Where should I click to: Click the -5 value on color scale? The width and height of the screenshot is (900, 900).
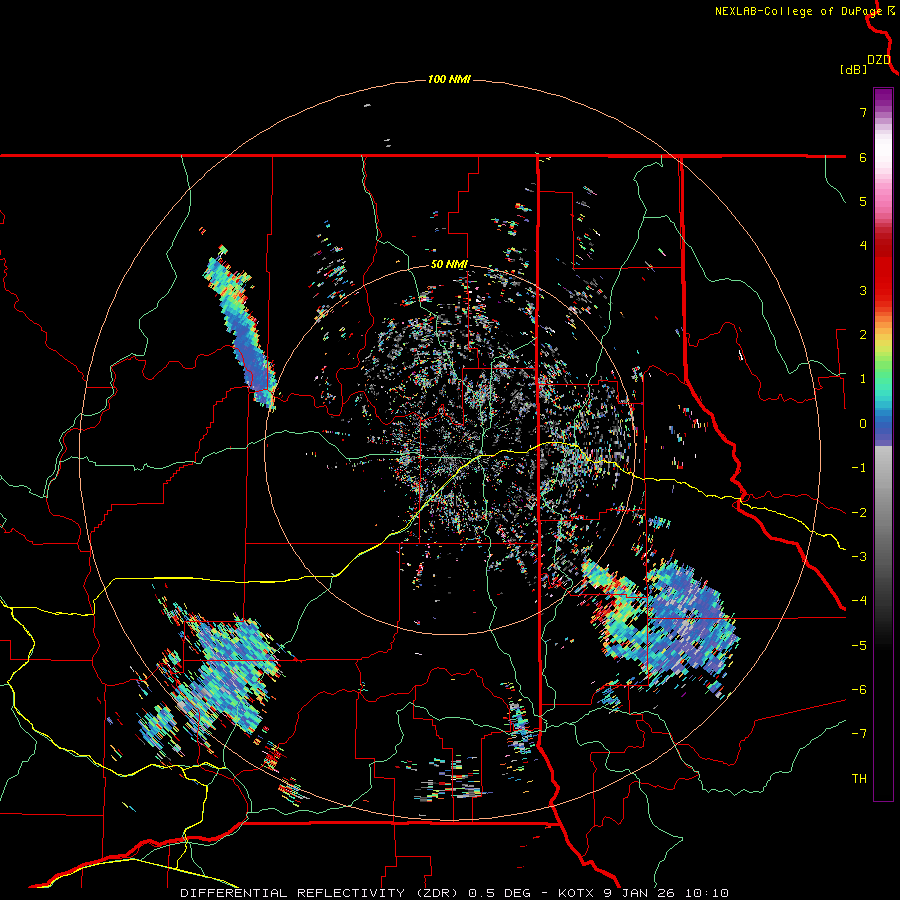point(859,646)
